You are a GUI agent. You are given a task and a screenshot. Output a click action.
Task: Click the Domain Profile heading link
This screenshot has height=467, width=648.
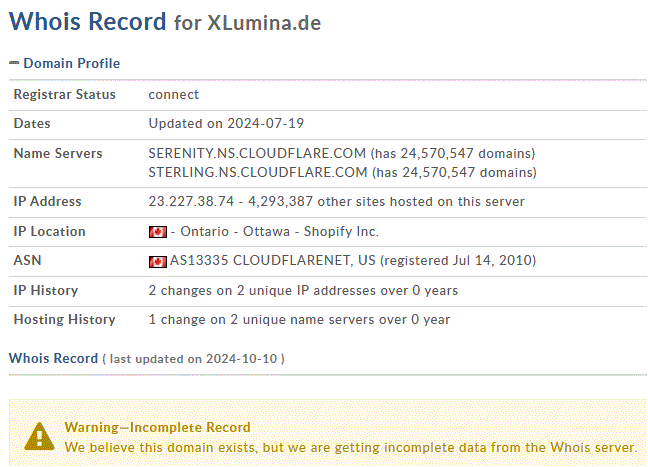71,63
